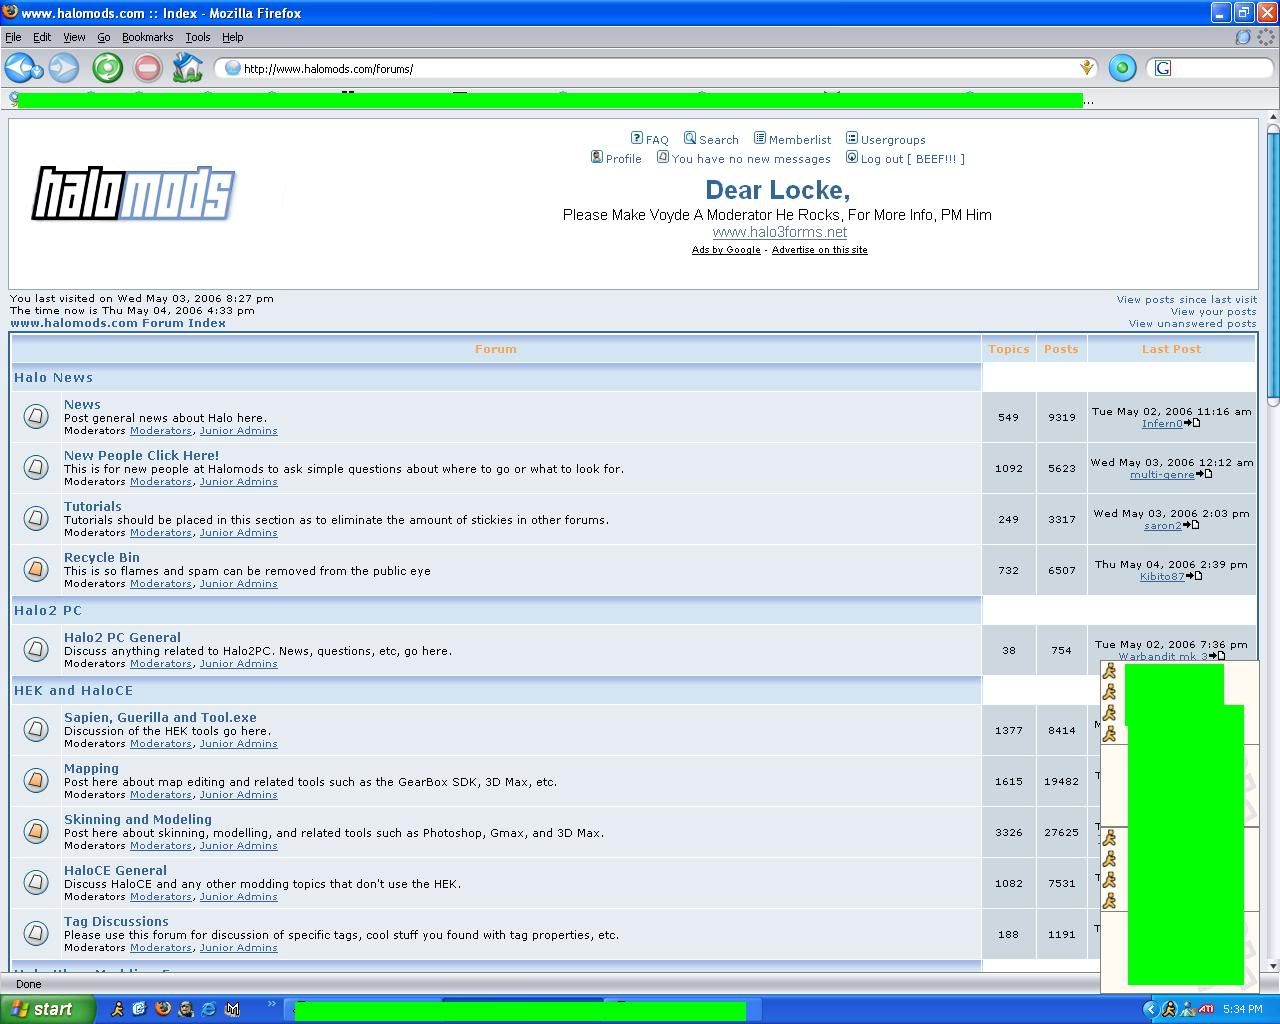This screenshot has height=1024, width=1280.
Task: Open latest post icon next to multi-genre
Action: [1204, 474]
